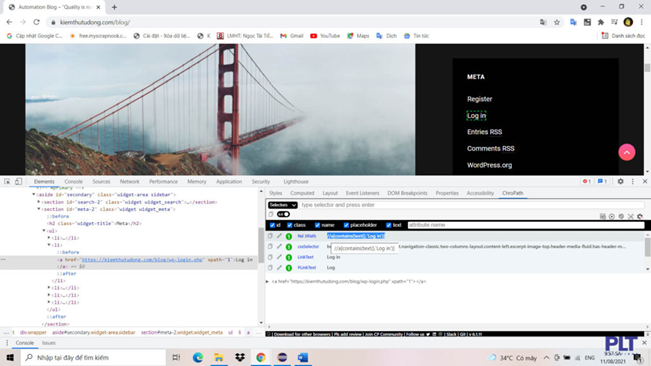This screenshot has height=366, width=651.
Task: Reload the page
Action: [x=37, y=22]
